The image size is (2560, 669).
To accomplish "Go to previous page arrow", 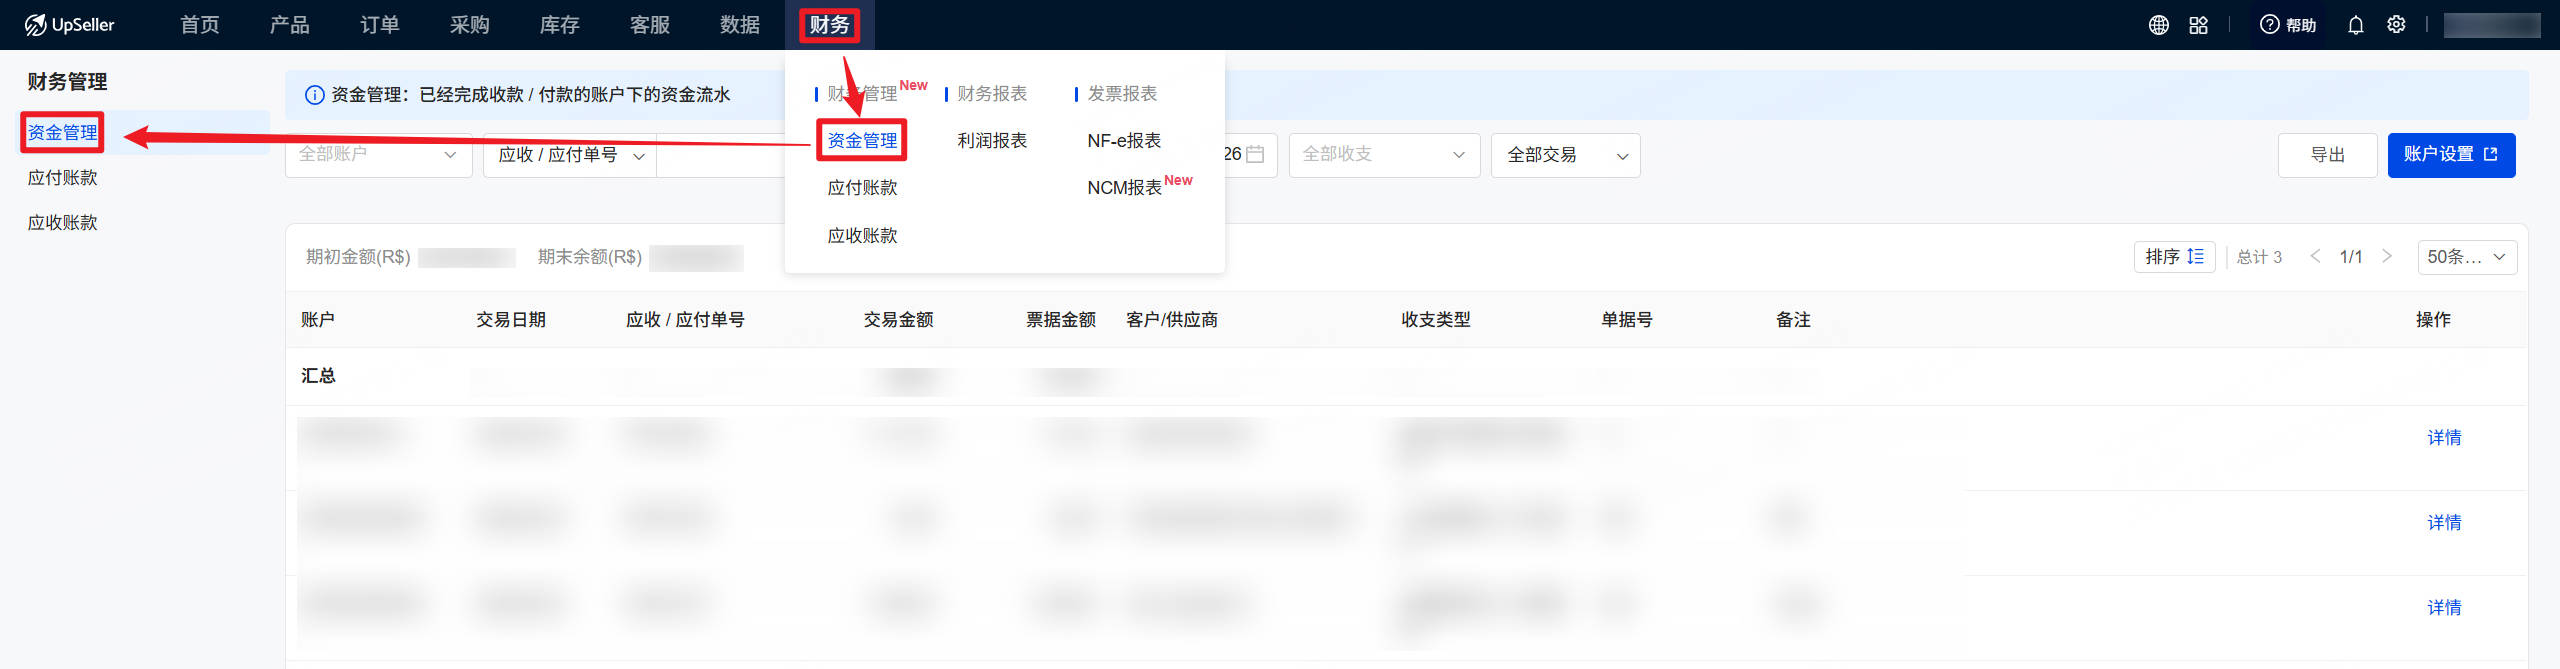I will coord(2315,256).
